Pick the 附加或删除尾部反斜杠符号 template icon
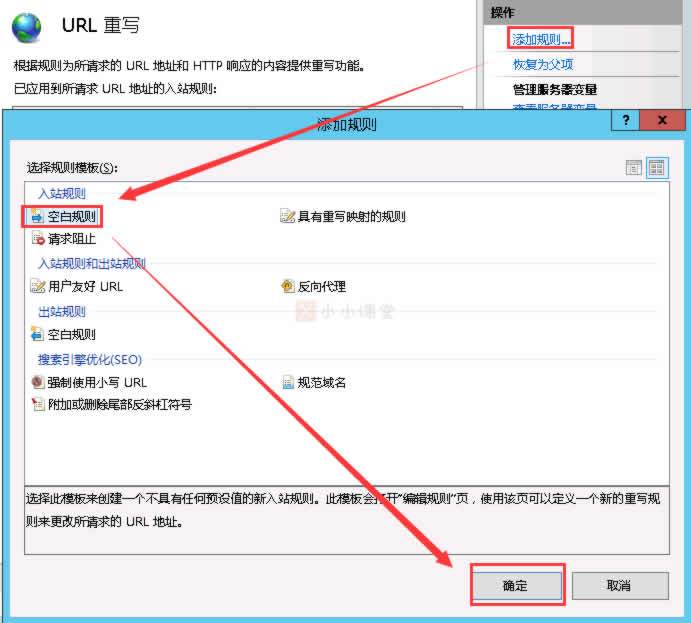Image resolution: width=691 pixels, height=623 pixels. pos(38,405)
